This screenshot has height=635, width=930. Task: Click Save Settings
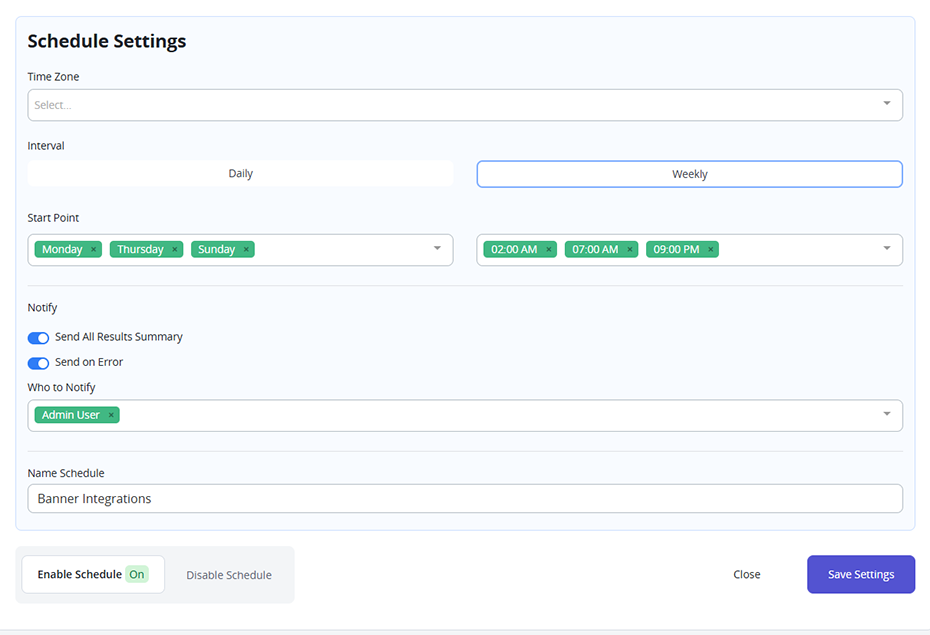pos(860,574)
